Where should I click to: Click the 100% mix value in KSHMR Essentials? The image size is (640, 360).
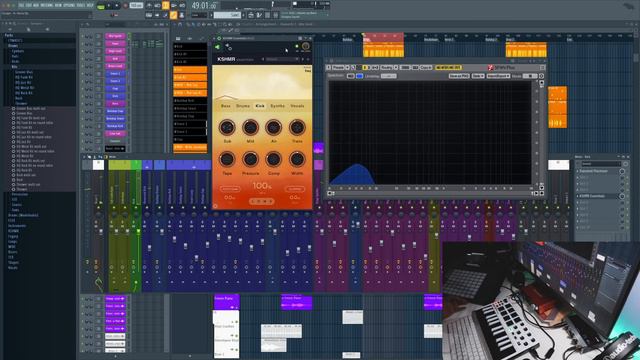262,186
